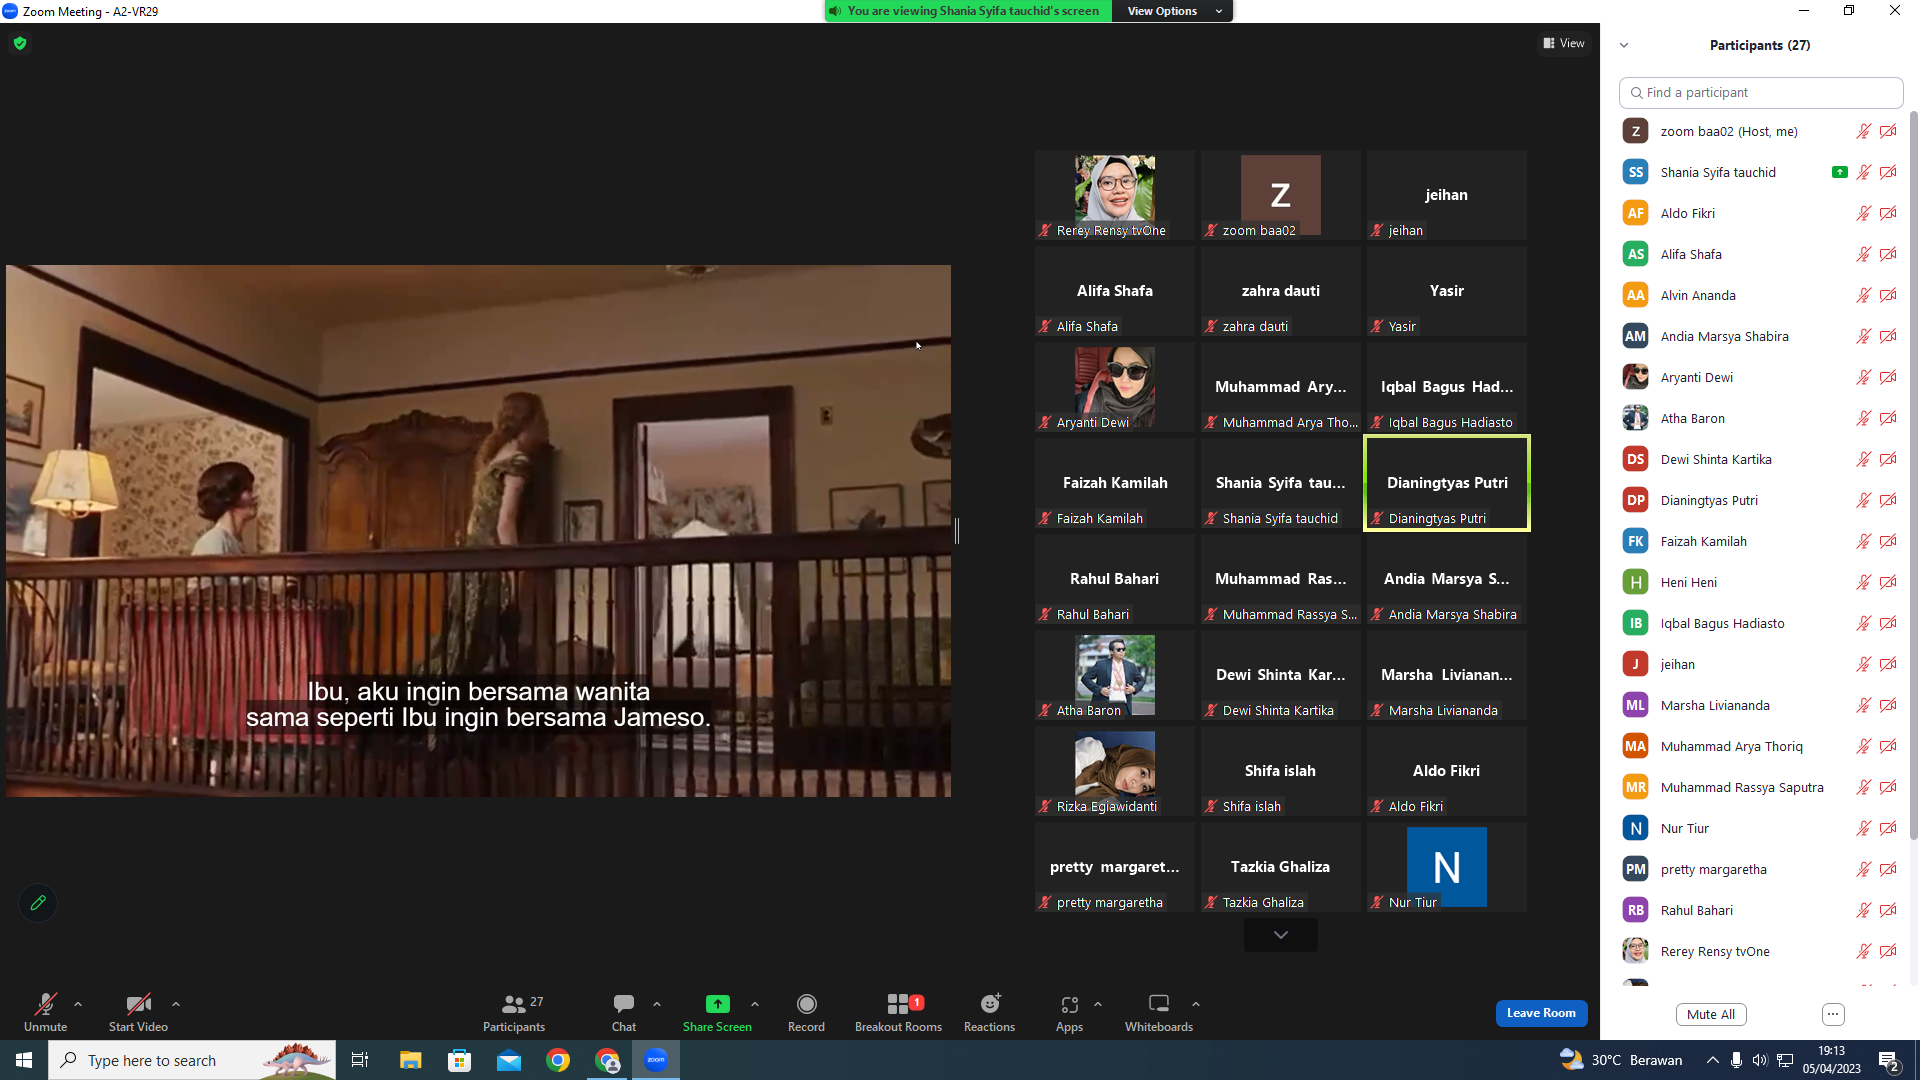
Task: Select Dianingtyas Putri's highlighted video tile
Action: [1447, 483]
